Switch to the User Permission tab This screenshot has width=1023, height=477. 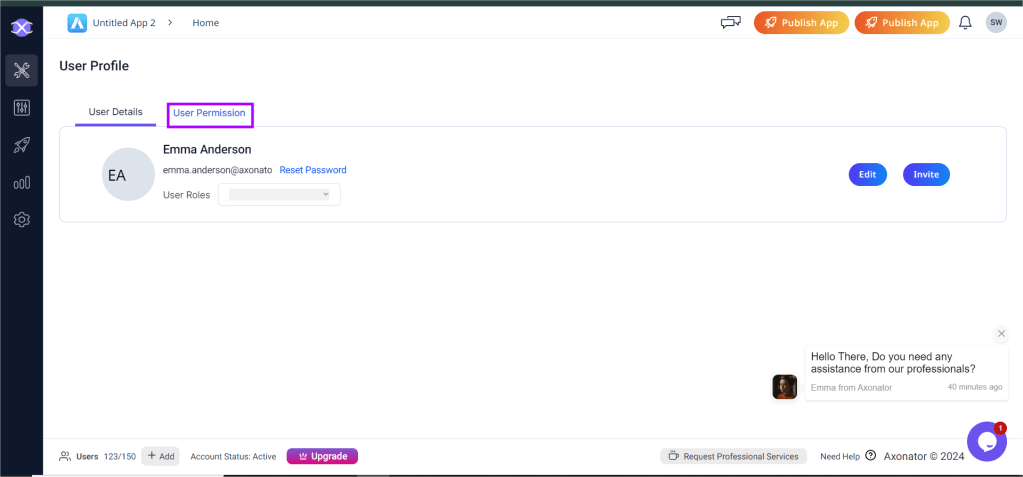tap(209, 113)
